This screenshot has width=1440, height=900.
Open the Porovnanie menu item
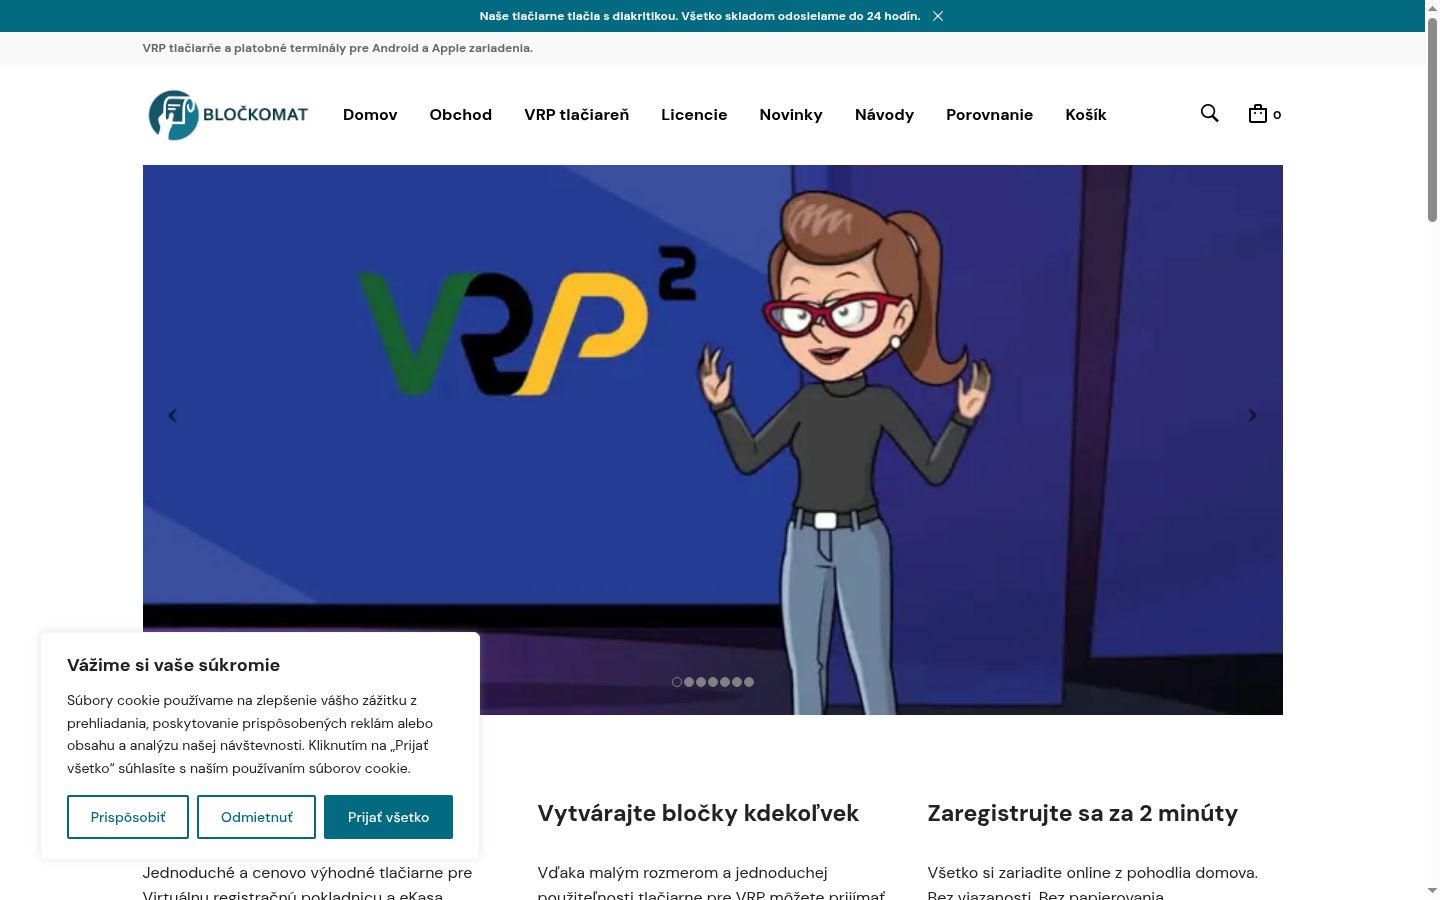point(990,115)
